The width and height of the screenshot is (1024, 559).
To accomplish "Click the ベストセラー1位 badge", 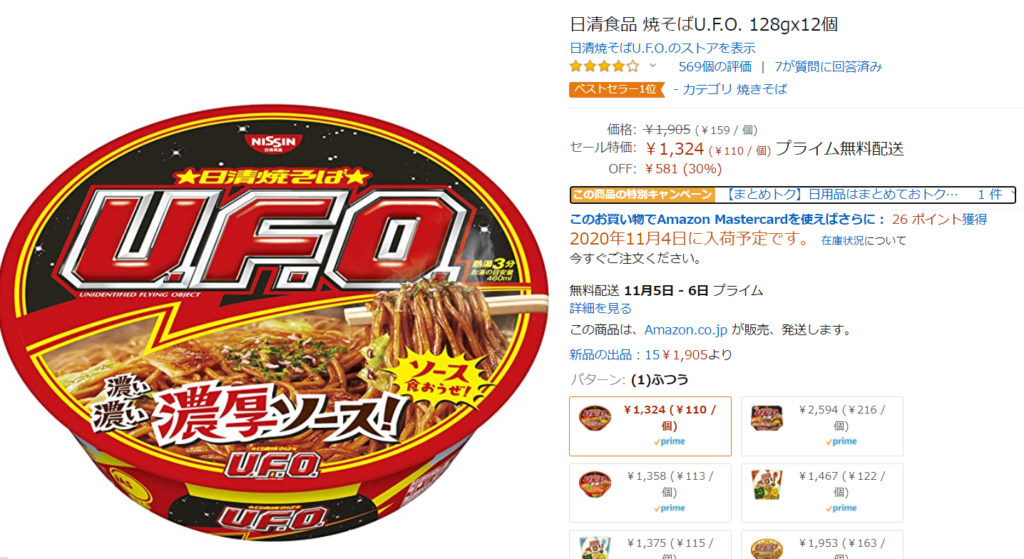I will pyautogui.click(x=616, y=89).
